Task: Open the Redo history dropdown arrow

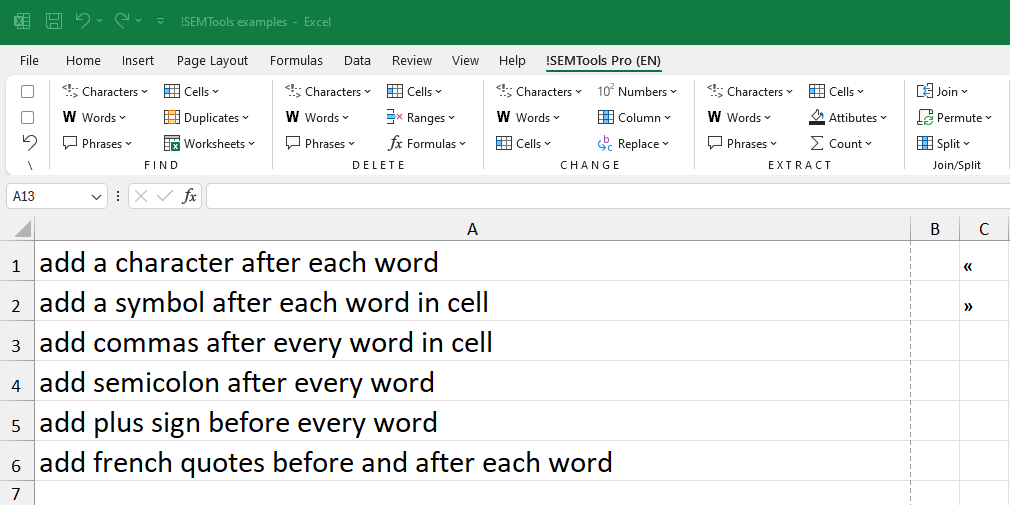Action: click(138, 21)
